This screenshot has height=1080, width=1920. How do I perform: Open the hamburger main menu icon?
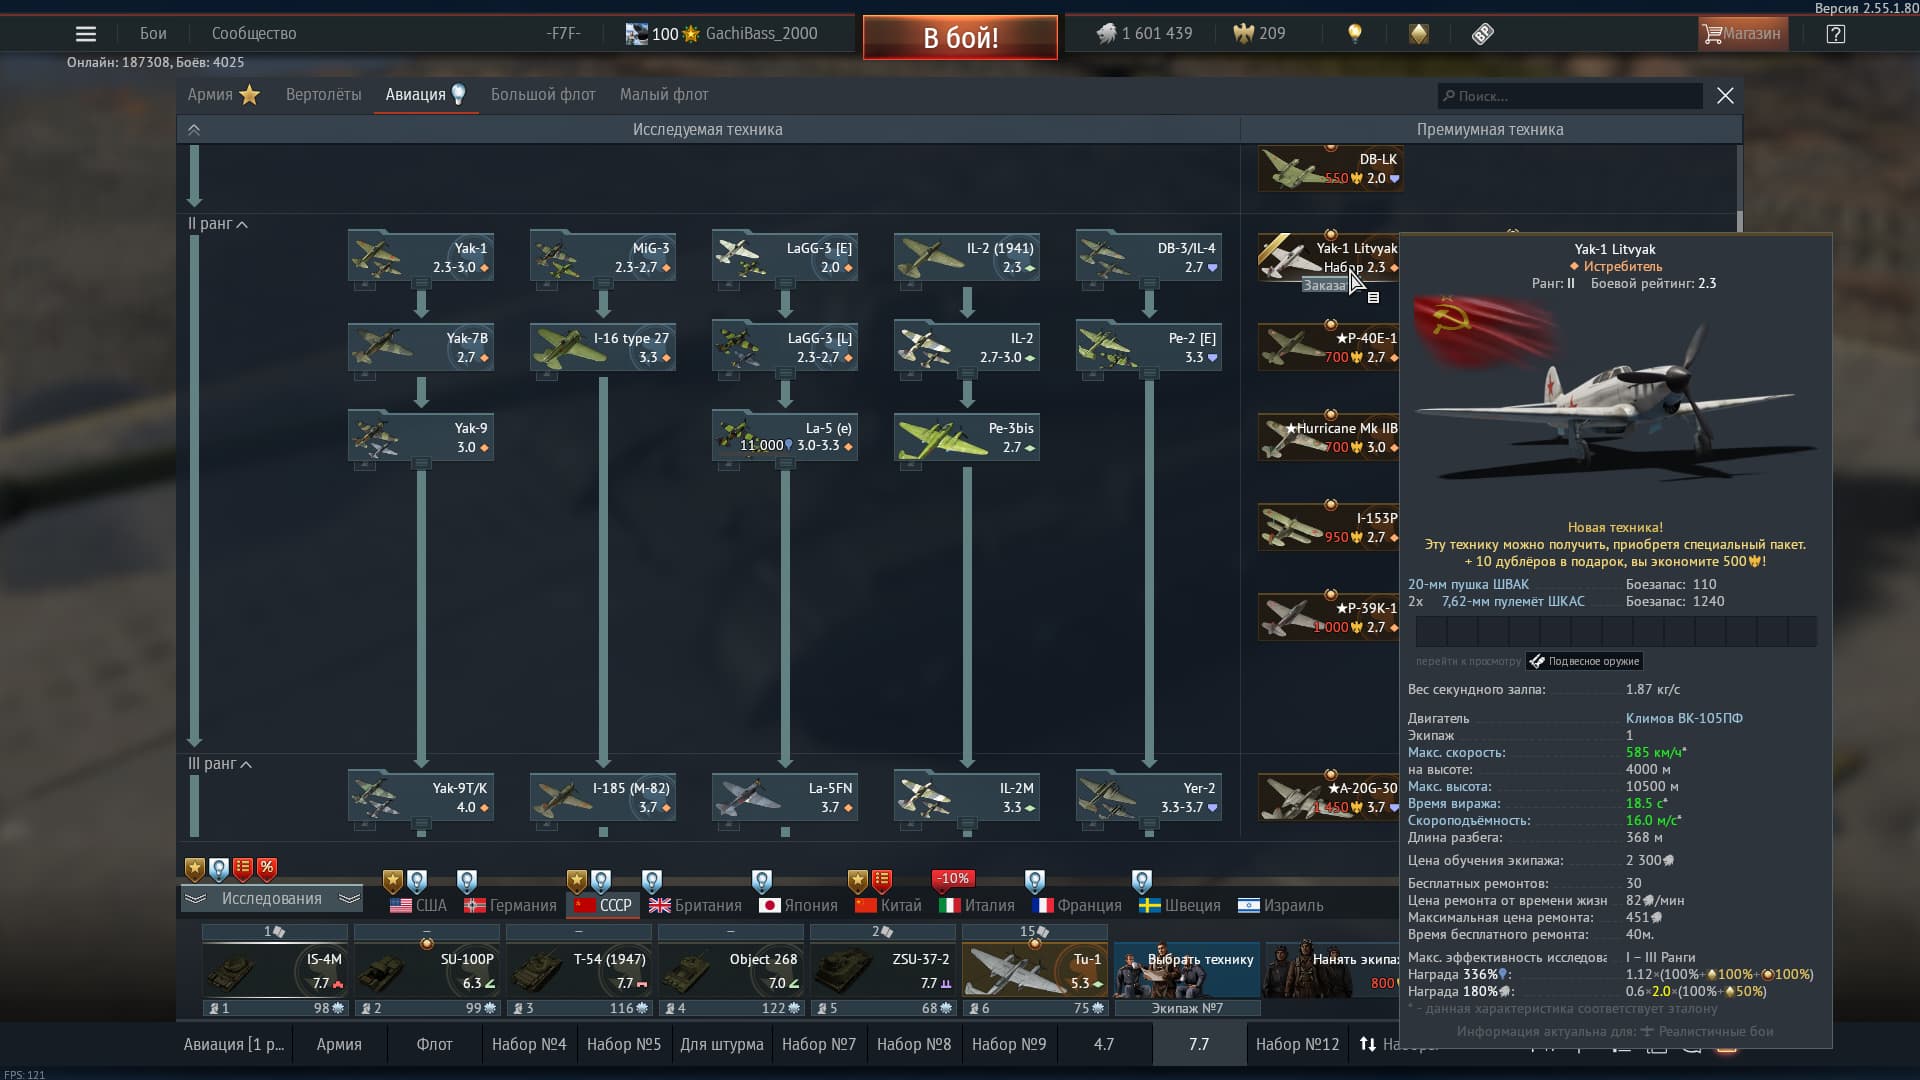[86, 34]
